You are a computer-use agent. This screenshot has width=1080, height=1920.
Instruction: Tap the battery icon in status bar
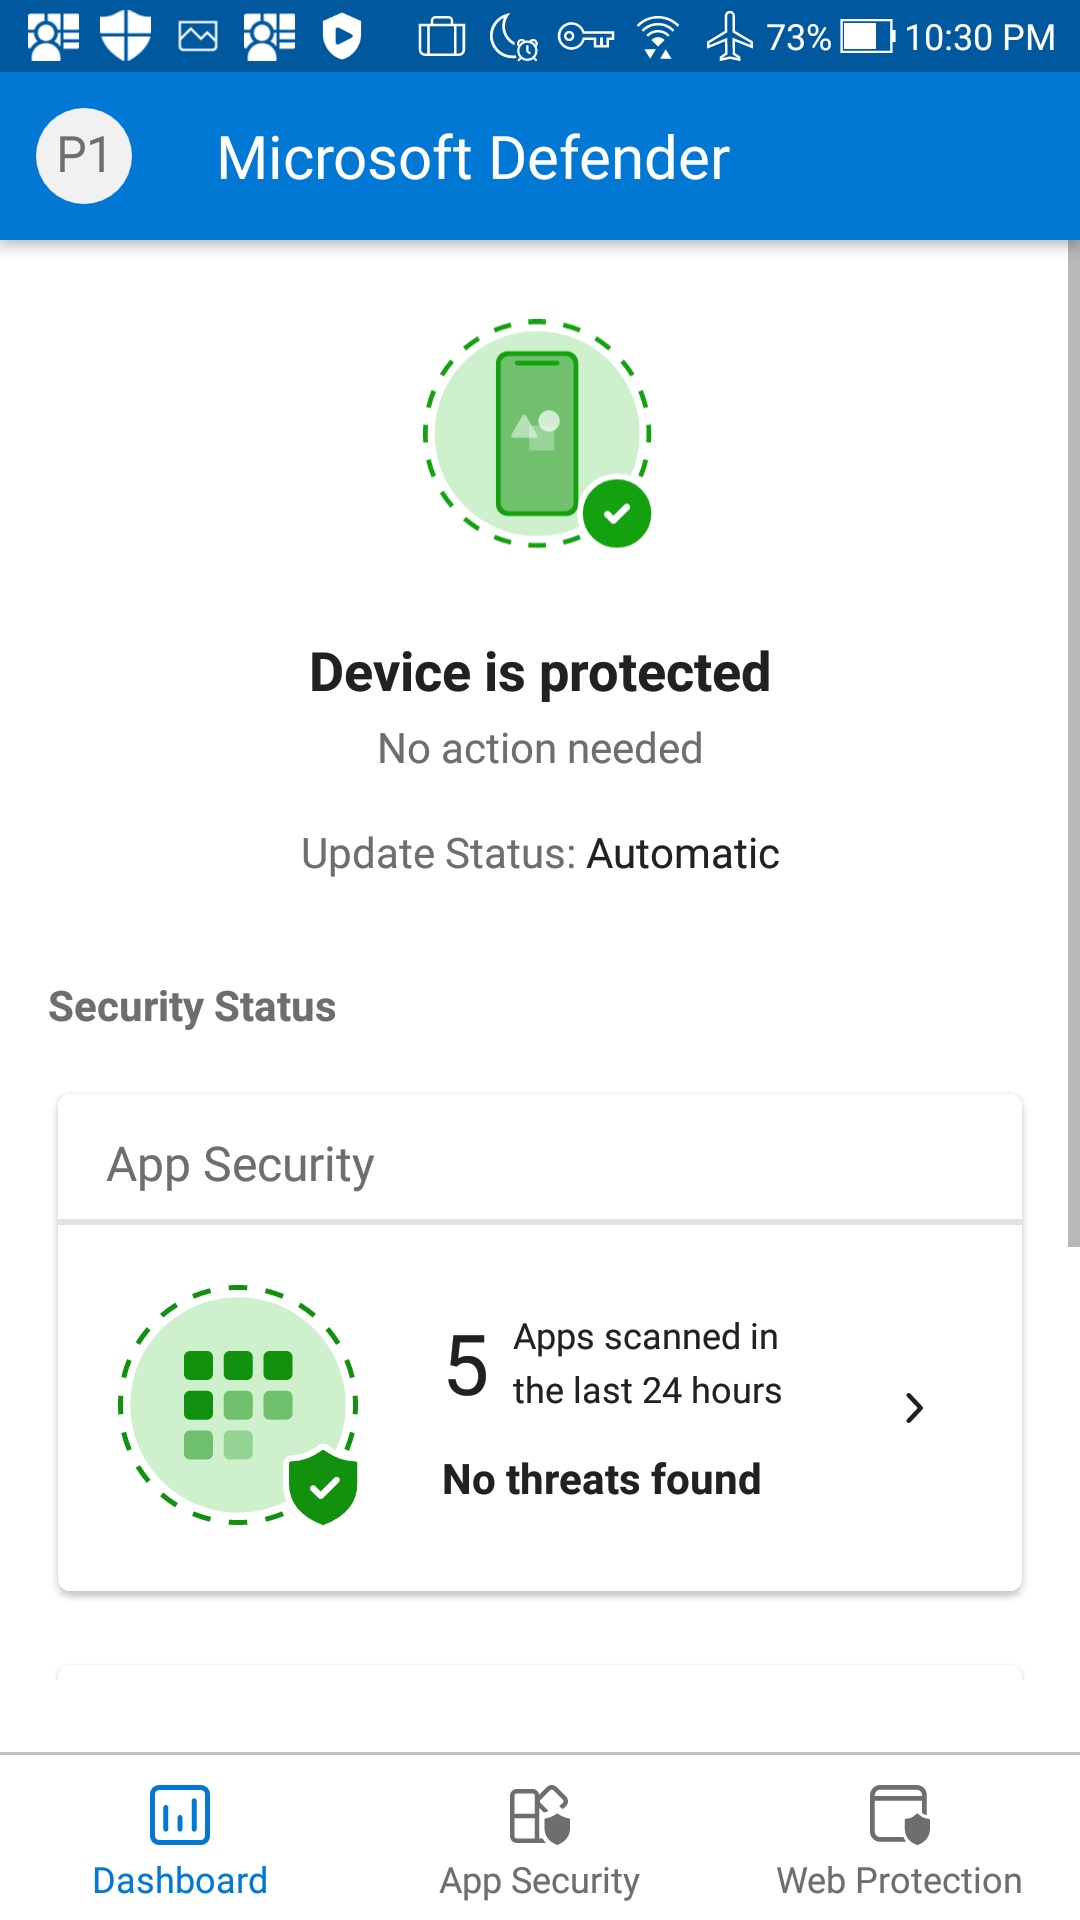click(x=867, y=37)
